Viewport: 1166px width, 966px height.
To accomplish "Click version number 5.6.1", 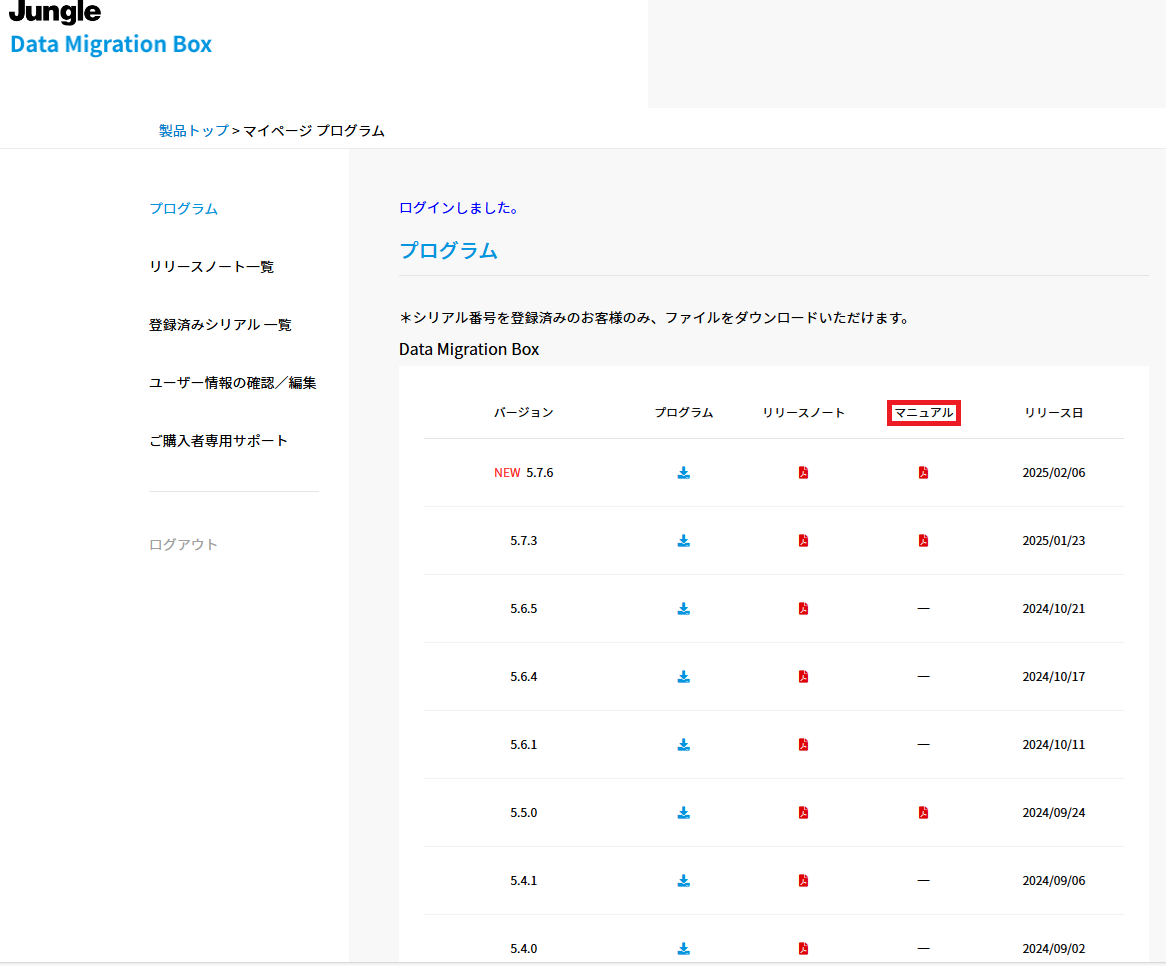I will pyautogui.click(x=524, y=745).
